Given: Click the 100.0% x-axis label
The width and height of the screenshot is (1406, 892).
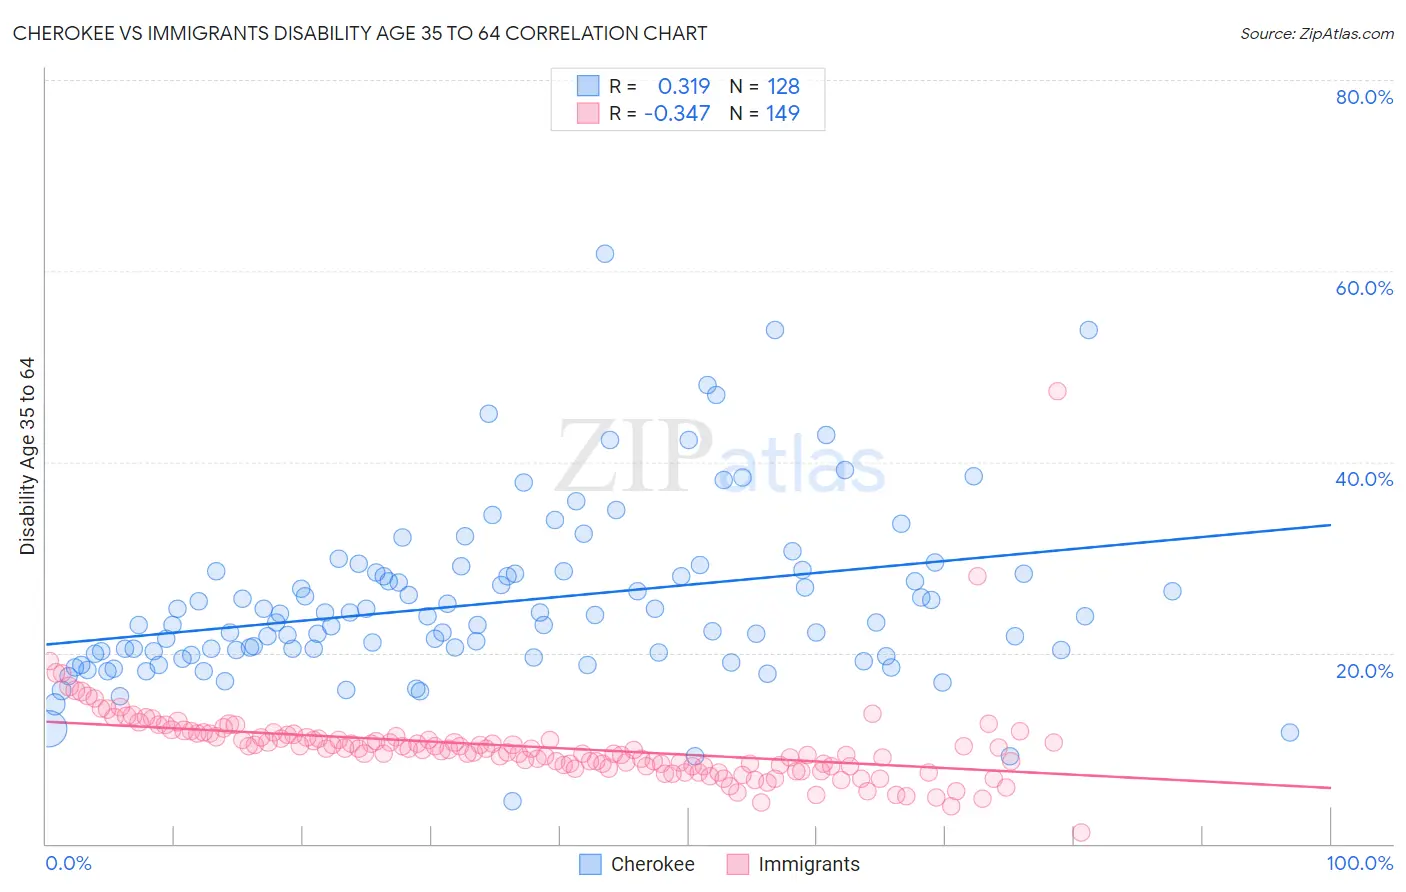Looking at the screenshot, I should pos(1359,864).
